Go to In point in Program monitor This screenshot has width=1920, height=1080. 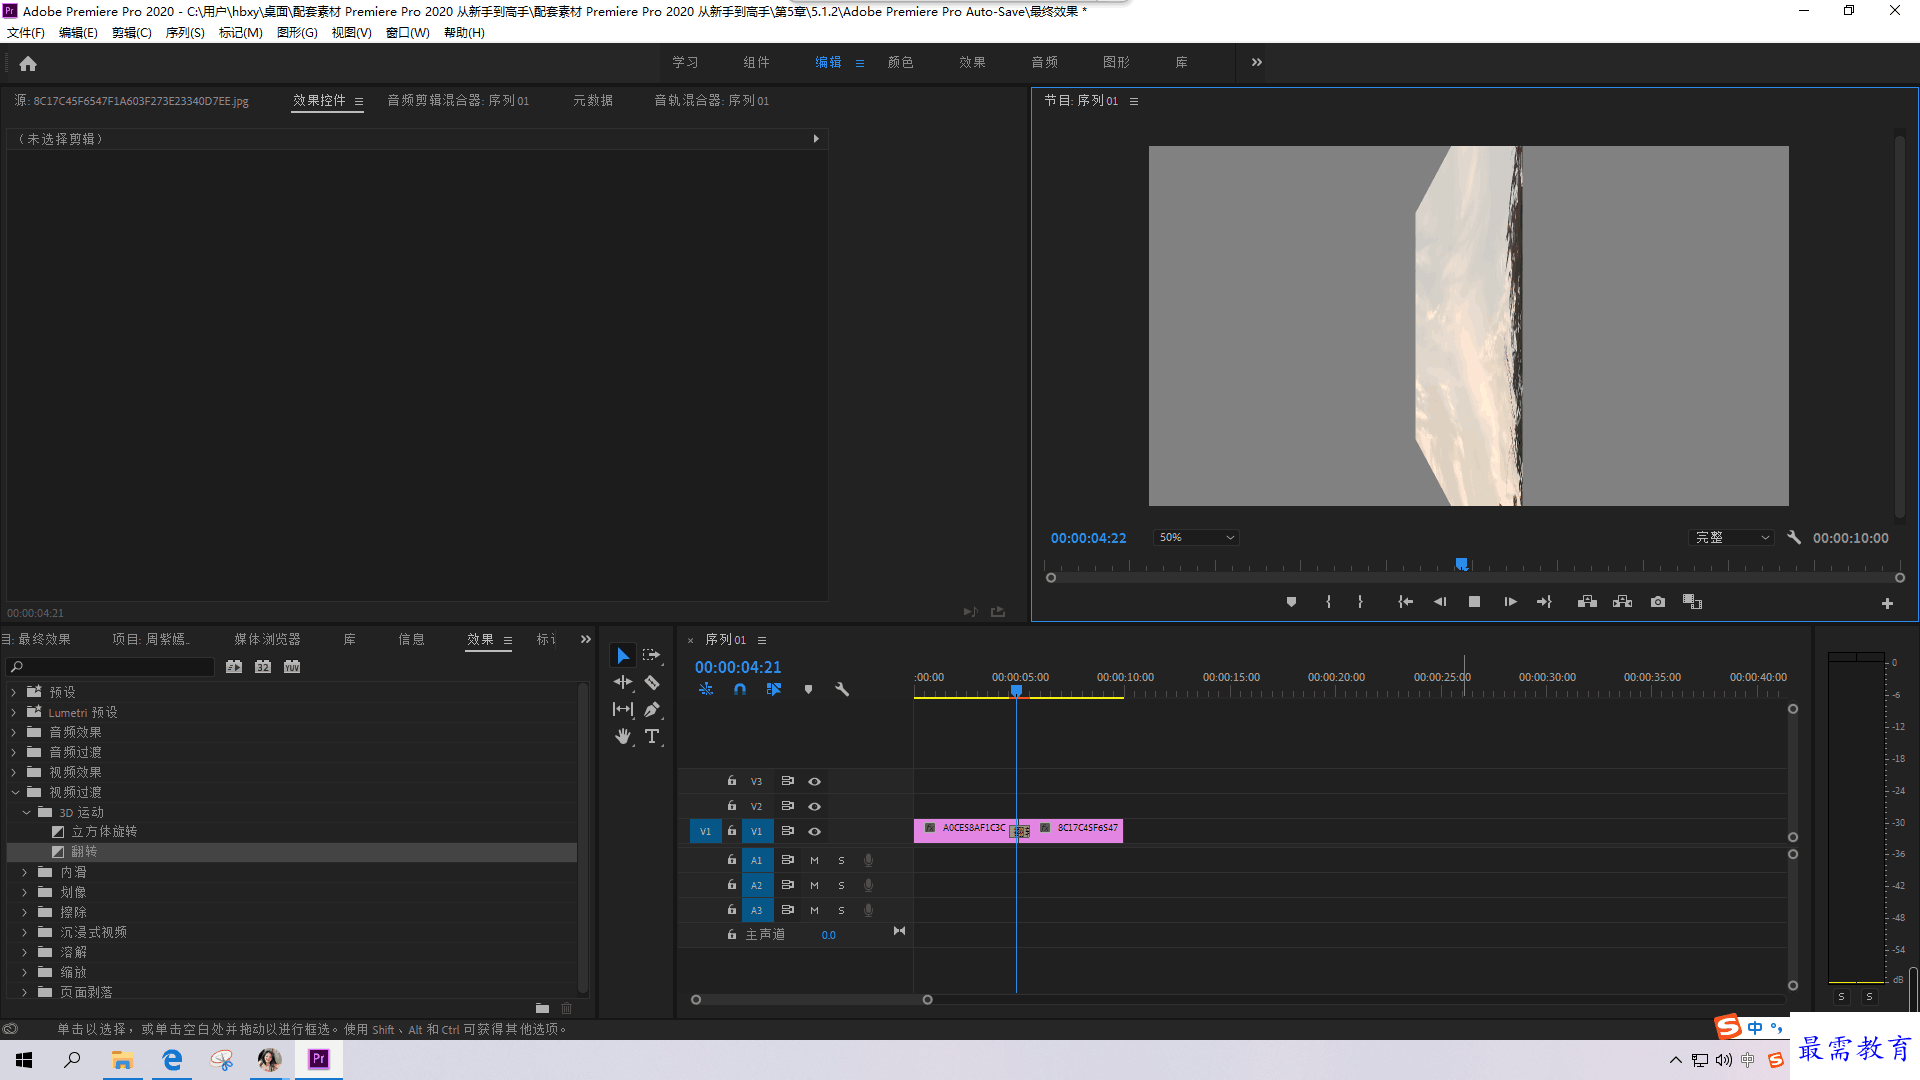(1405, 602)
